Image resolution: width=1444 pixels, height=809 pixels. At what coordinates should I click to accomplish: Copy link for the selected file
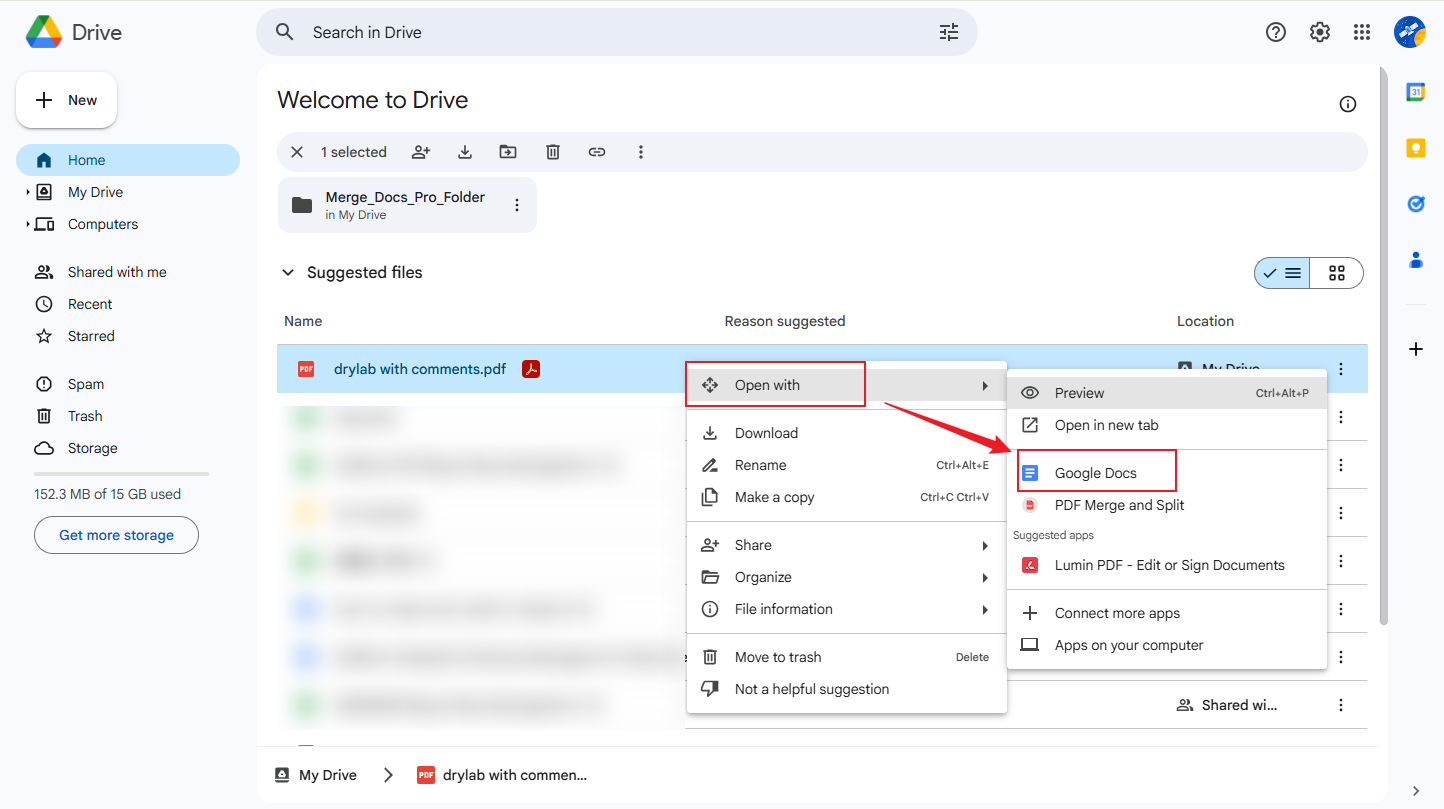(597, 151)
